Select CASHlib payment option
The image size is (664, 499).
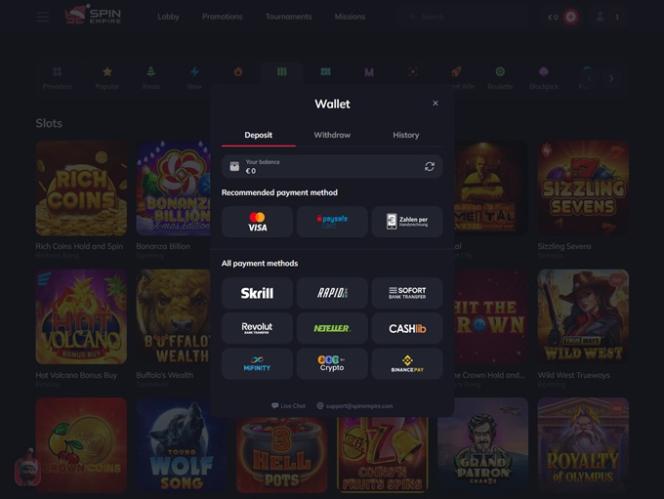(x=407, y=328)
